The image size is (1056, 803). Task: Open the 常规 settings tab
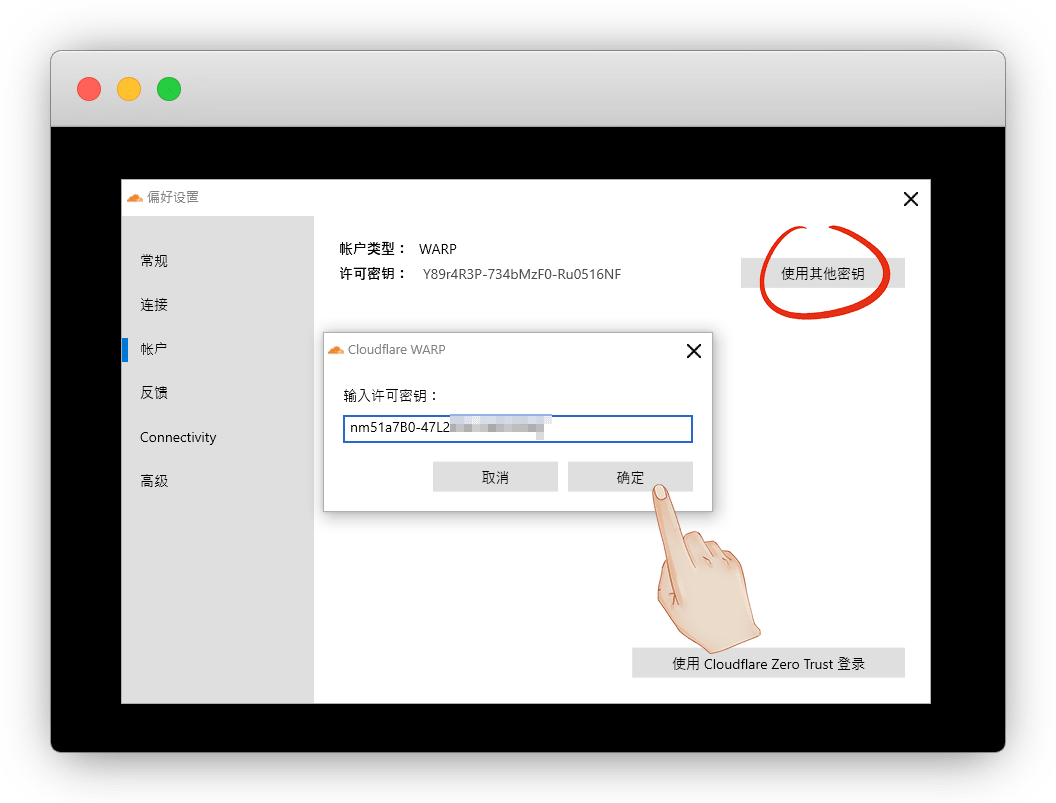pyautogui.click(x=154, y=261)
